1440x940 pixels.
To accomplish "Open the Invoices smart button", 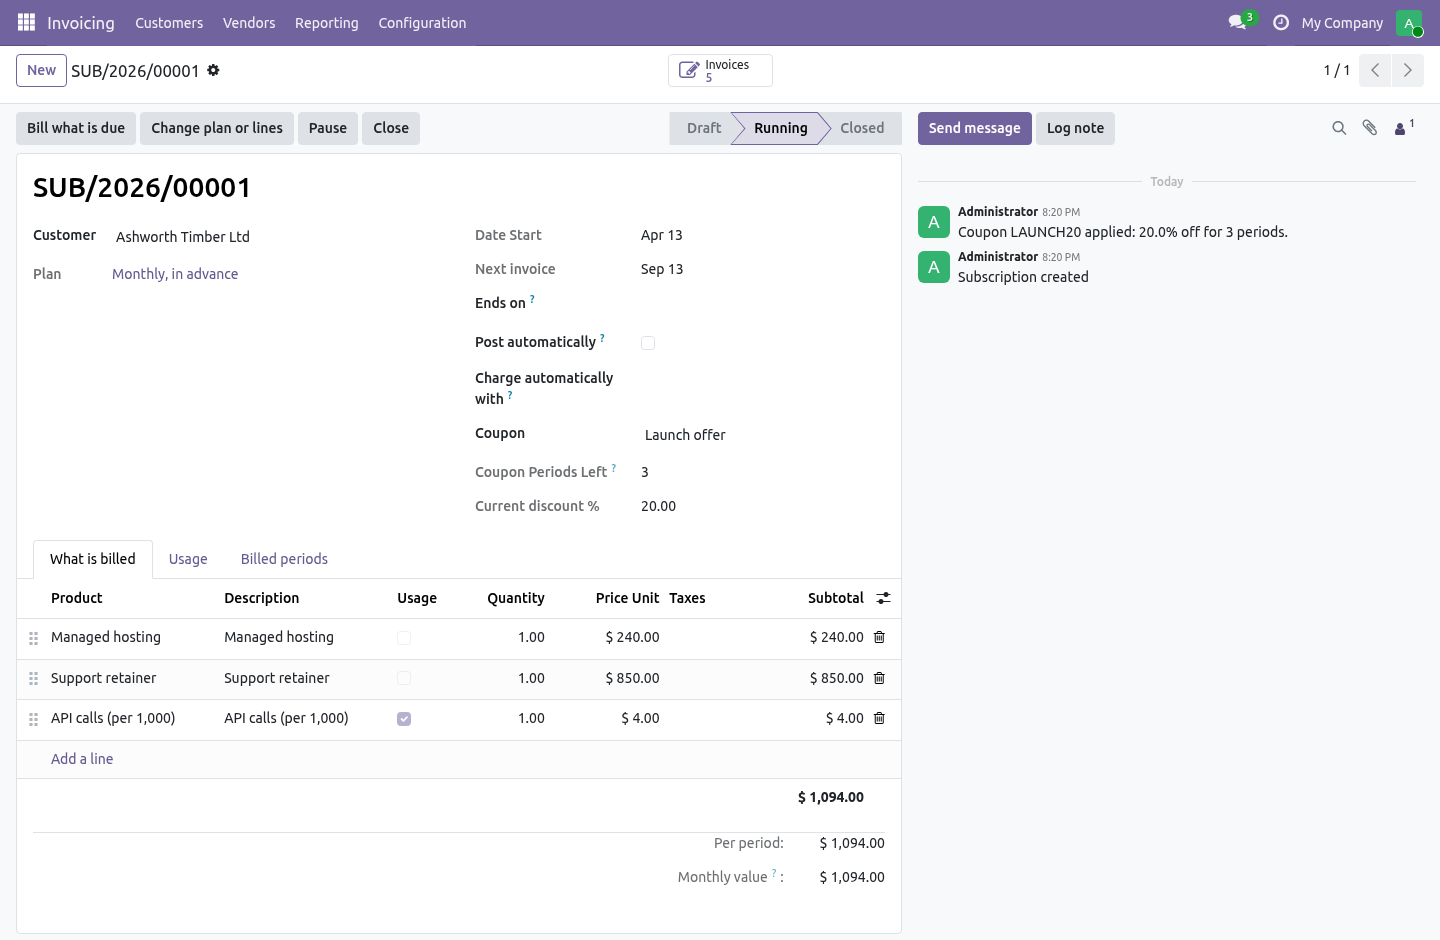I will [720, 70].
